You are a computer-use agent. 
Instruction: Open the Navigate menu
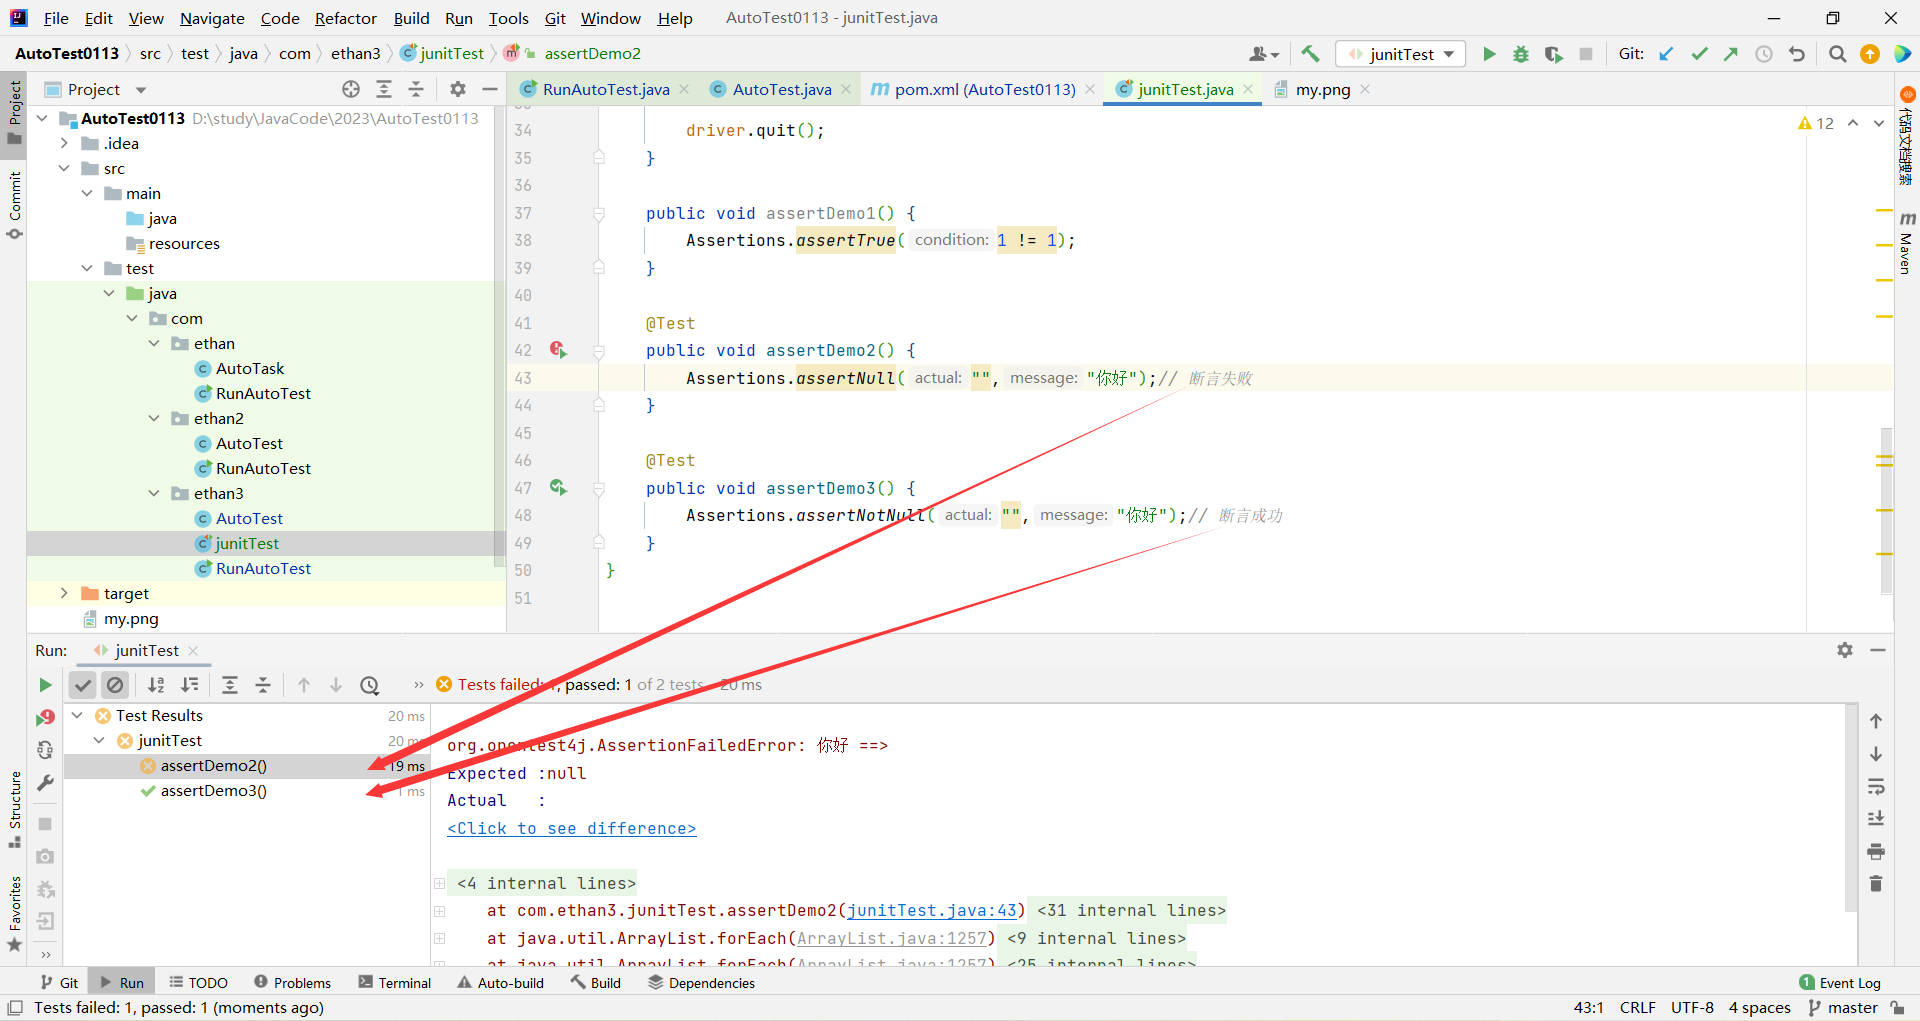(212, 18)
